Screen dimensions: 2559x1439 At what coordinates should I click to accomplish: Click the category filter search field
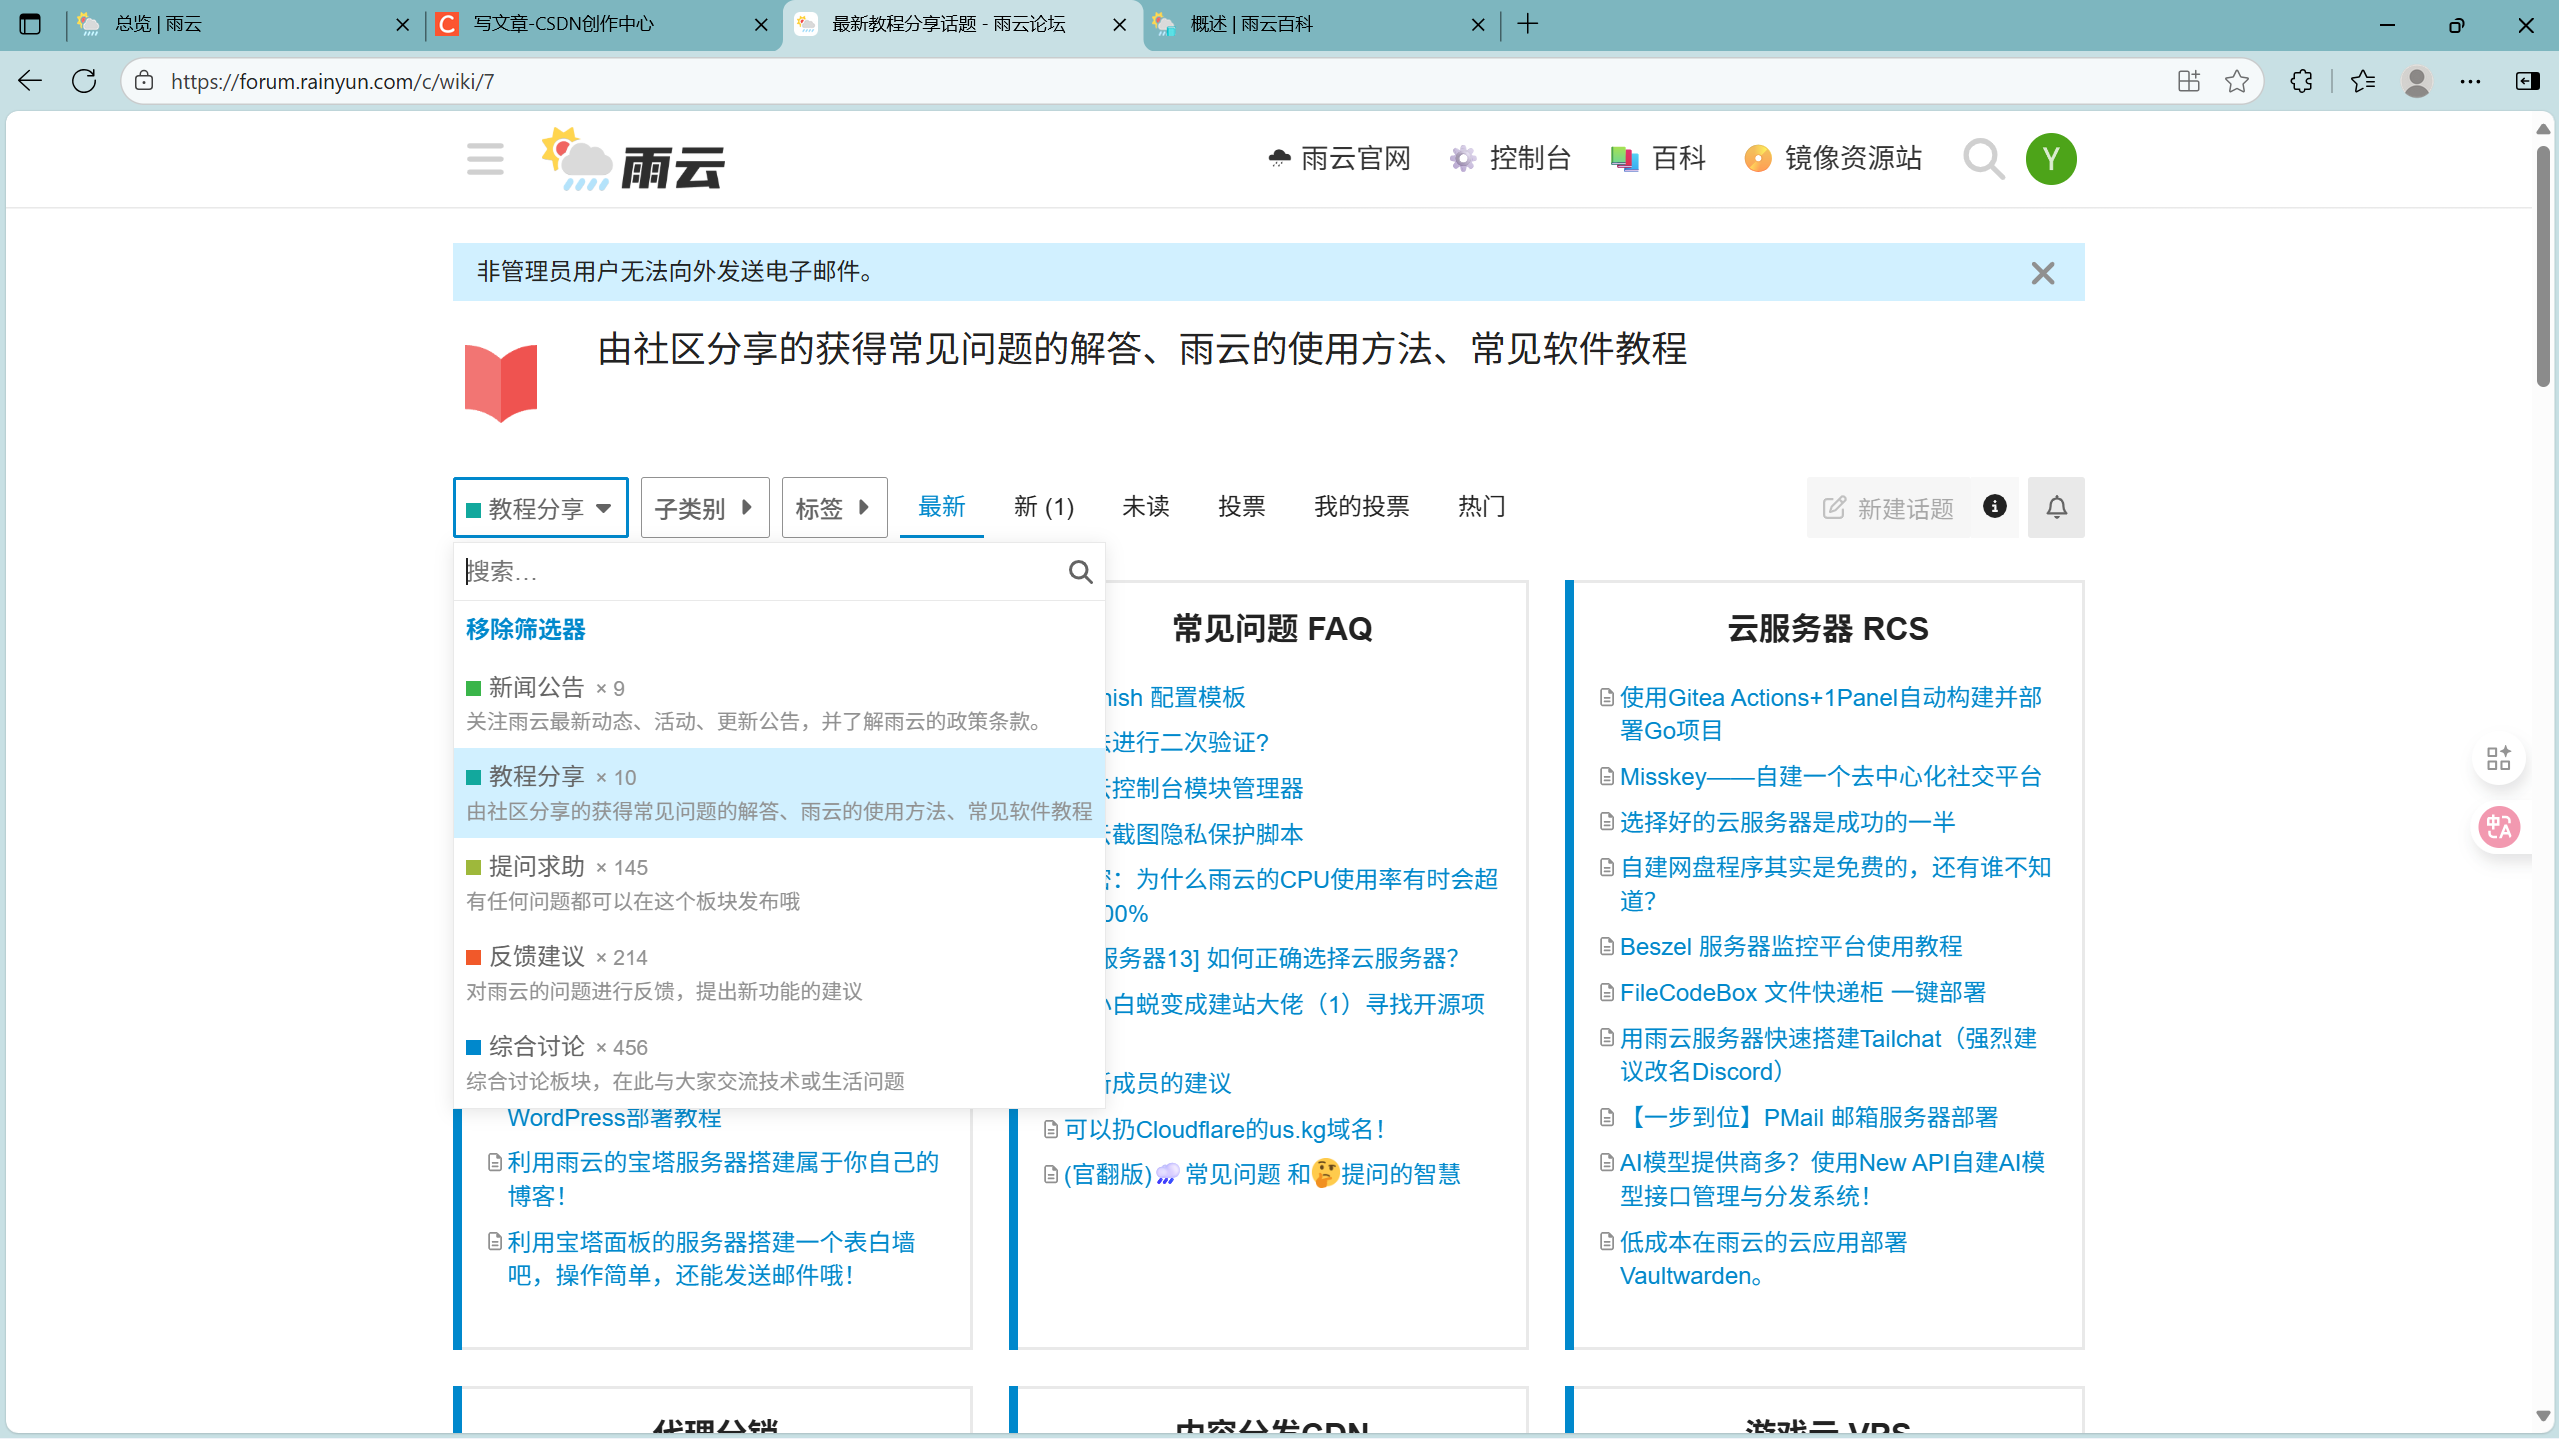[x=760, y=572]
